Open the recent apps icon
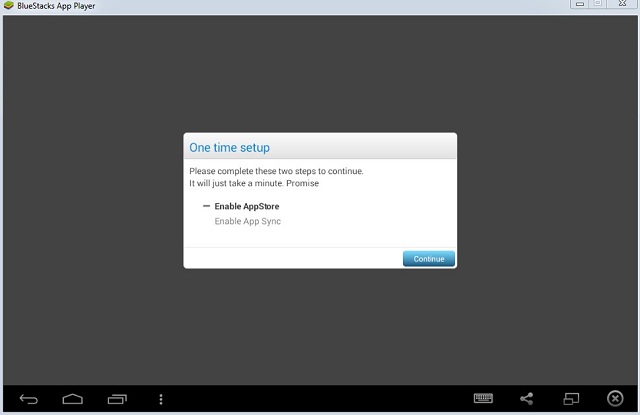The image size is (640, 415). tap(117, 399)
